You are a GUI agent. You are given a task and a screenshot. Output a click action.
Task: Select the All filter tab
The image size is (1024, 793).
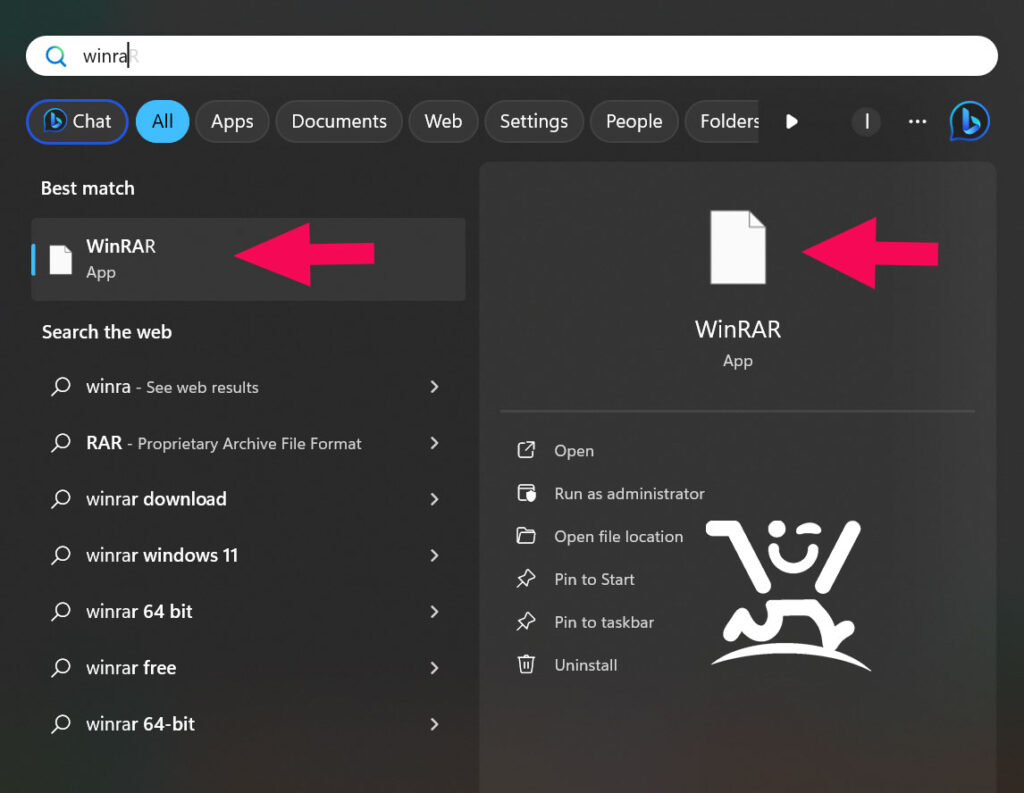pos(163,121)
